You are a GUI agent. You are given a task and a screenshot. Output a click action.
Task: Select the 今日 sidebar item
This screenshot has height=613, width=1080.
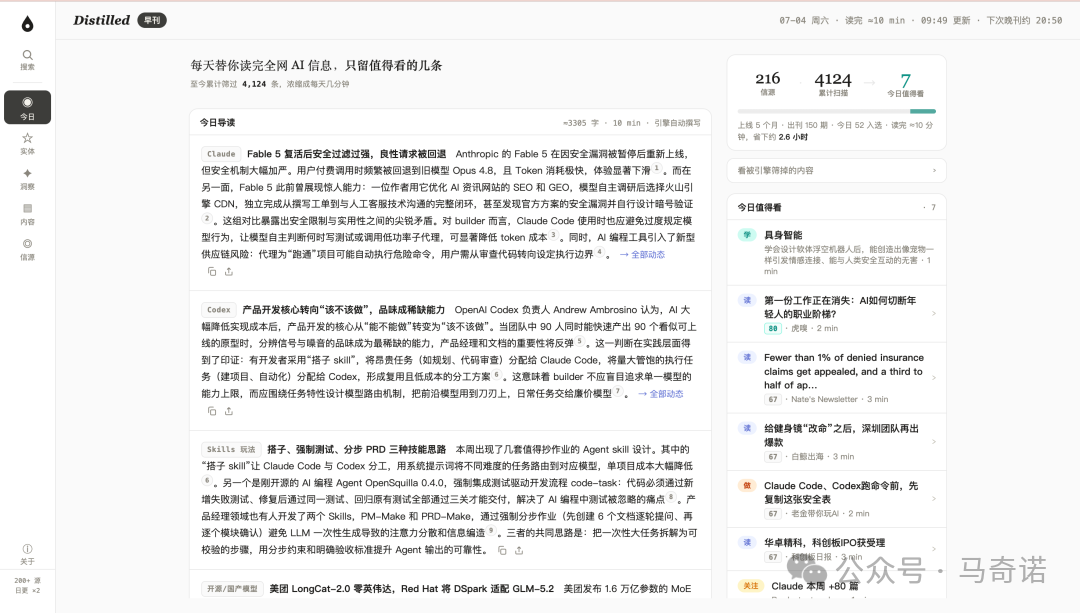tap(28, 107)
